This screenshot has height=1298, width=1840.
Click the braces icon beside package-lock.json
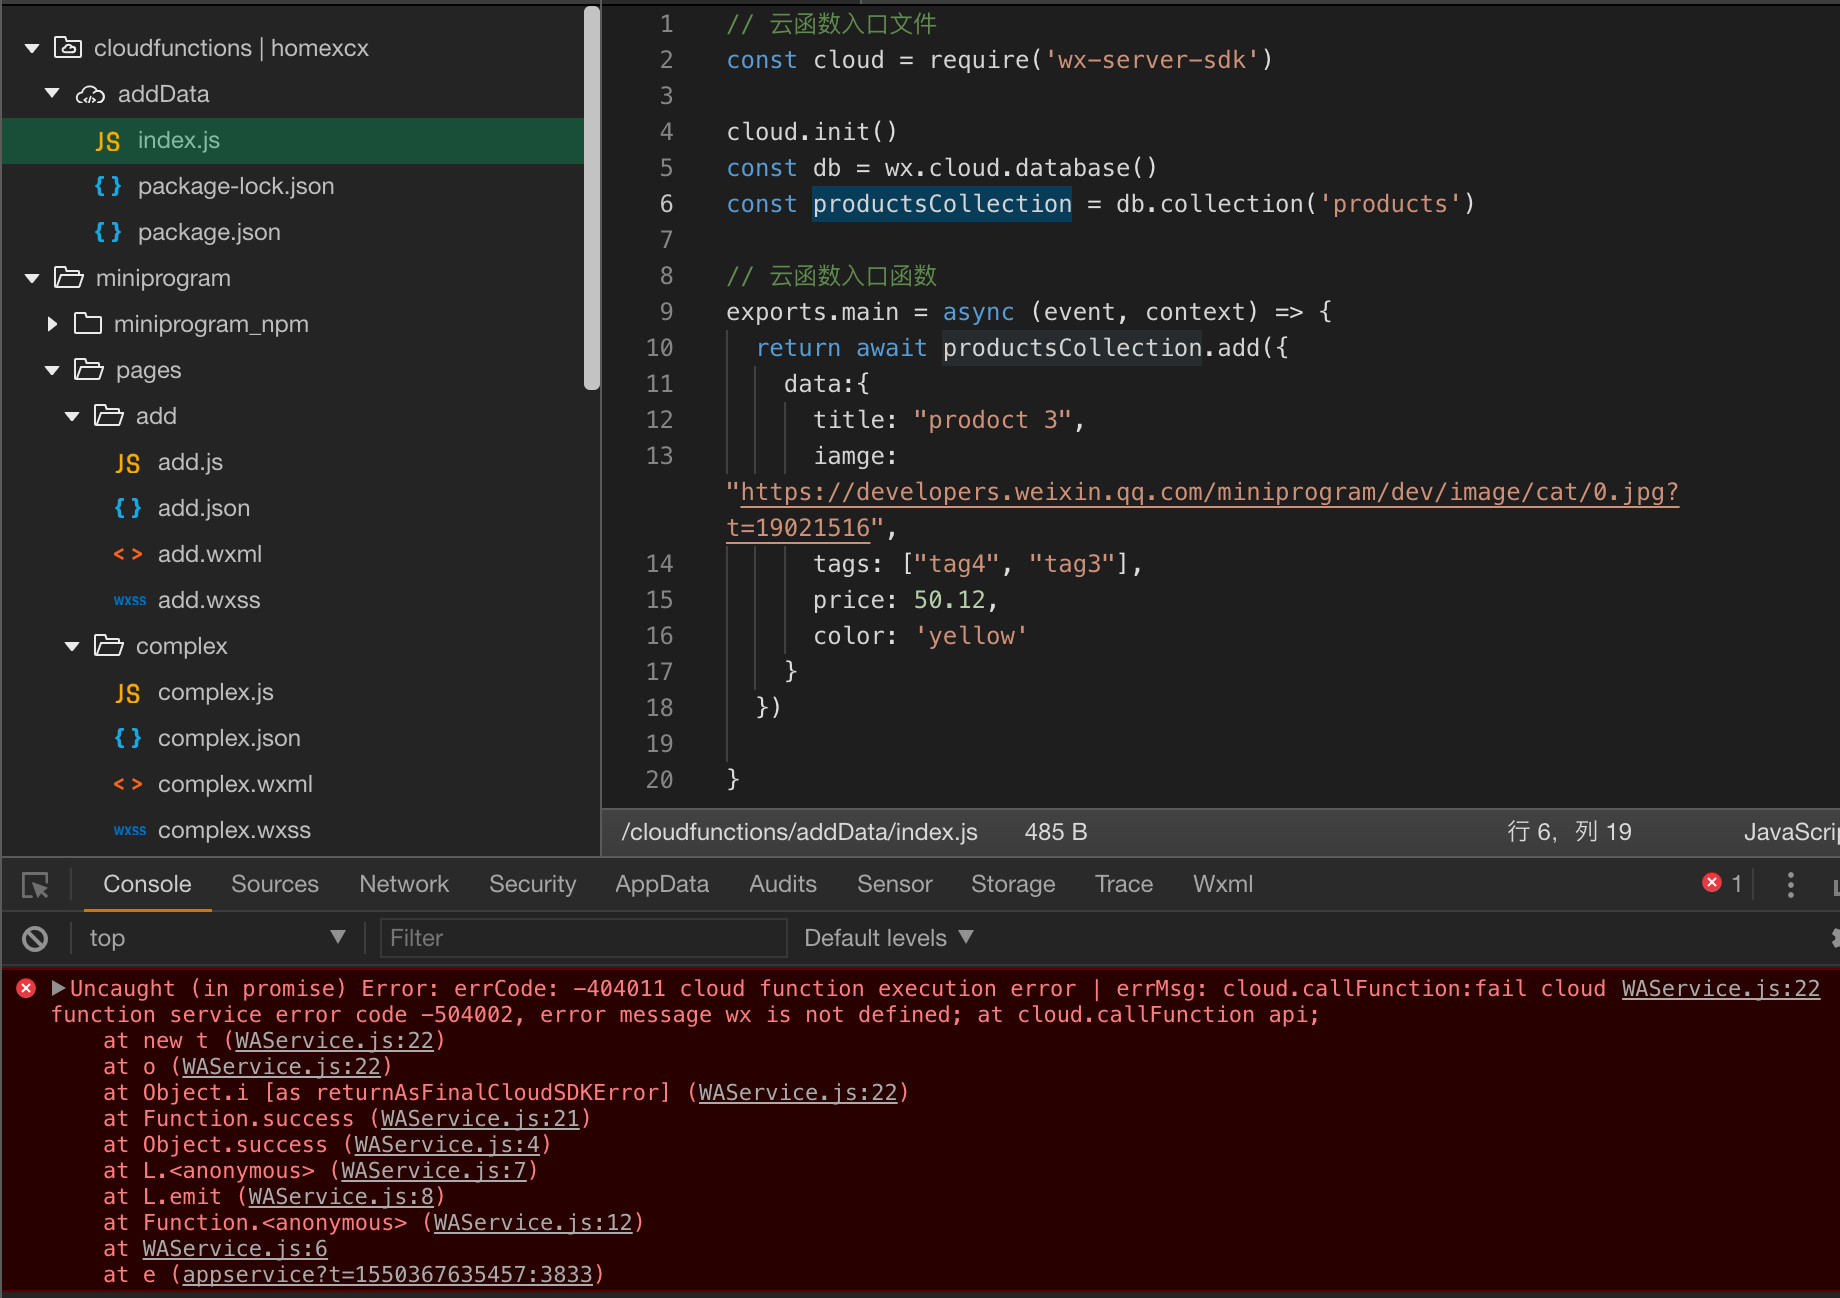[x=108, y=186]
